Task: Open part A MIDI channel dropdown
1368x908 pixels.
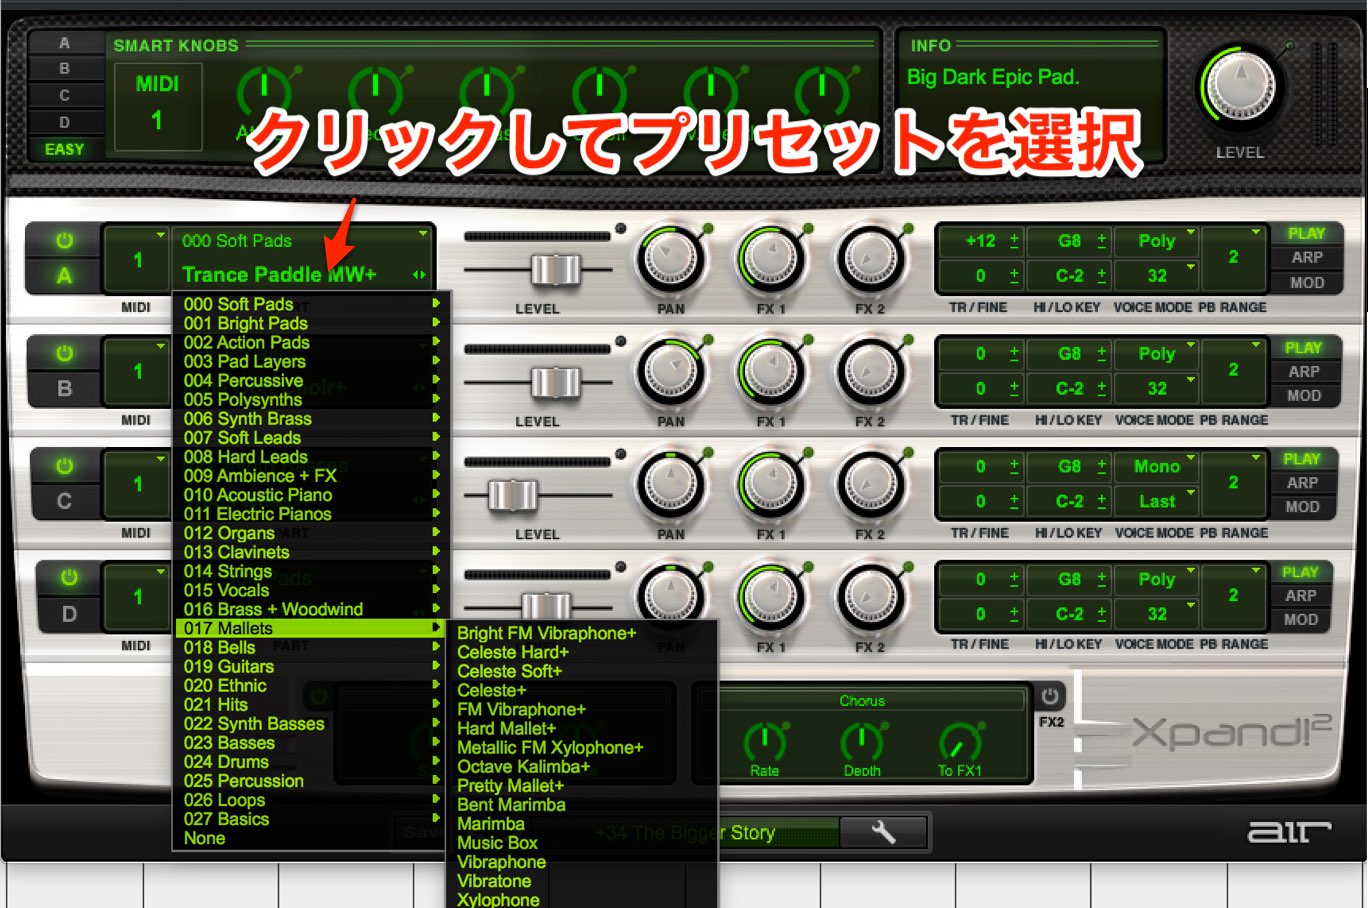Action: tap(138, 259)
